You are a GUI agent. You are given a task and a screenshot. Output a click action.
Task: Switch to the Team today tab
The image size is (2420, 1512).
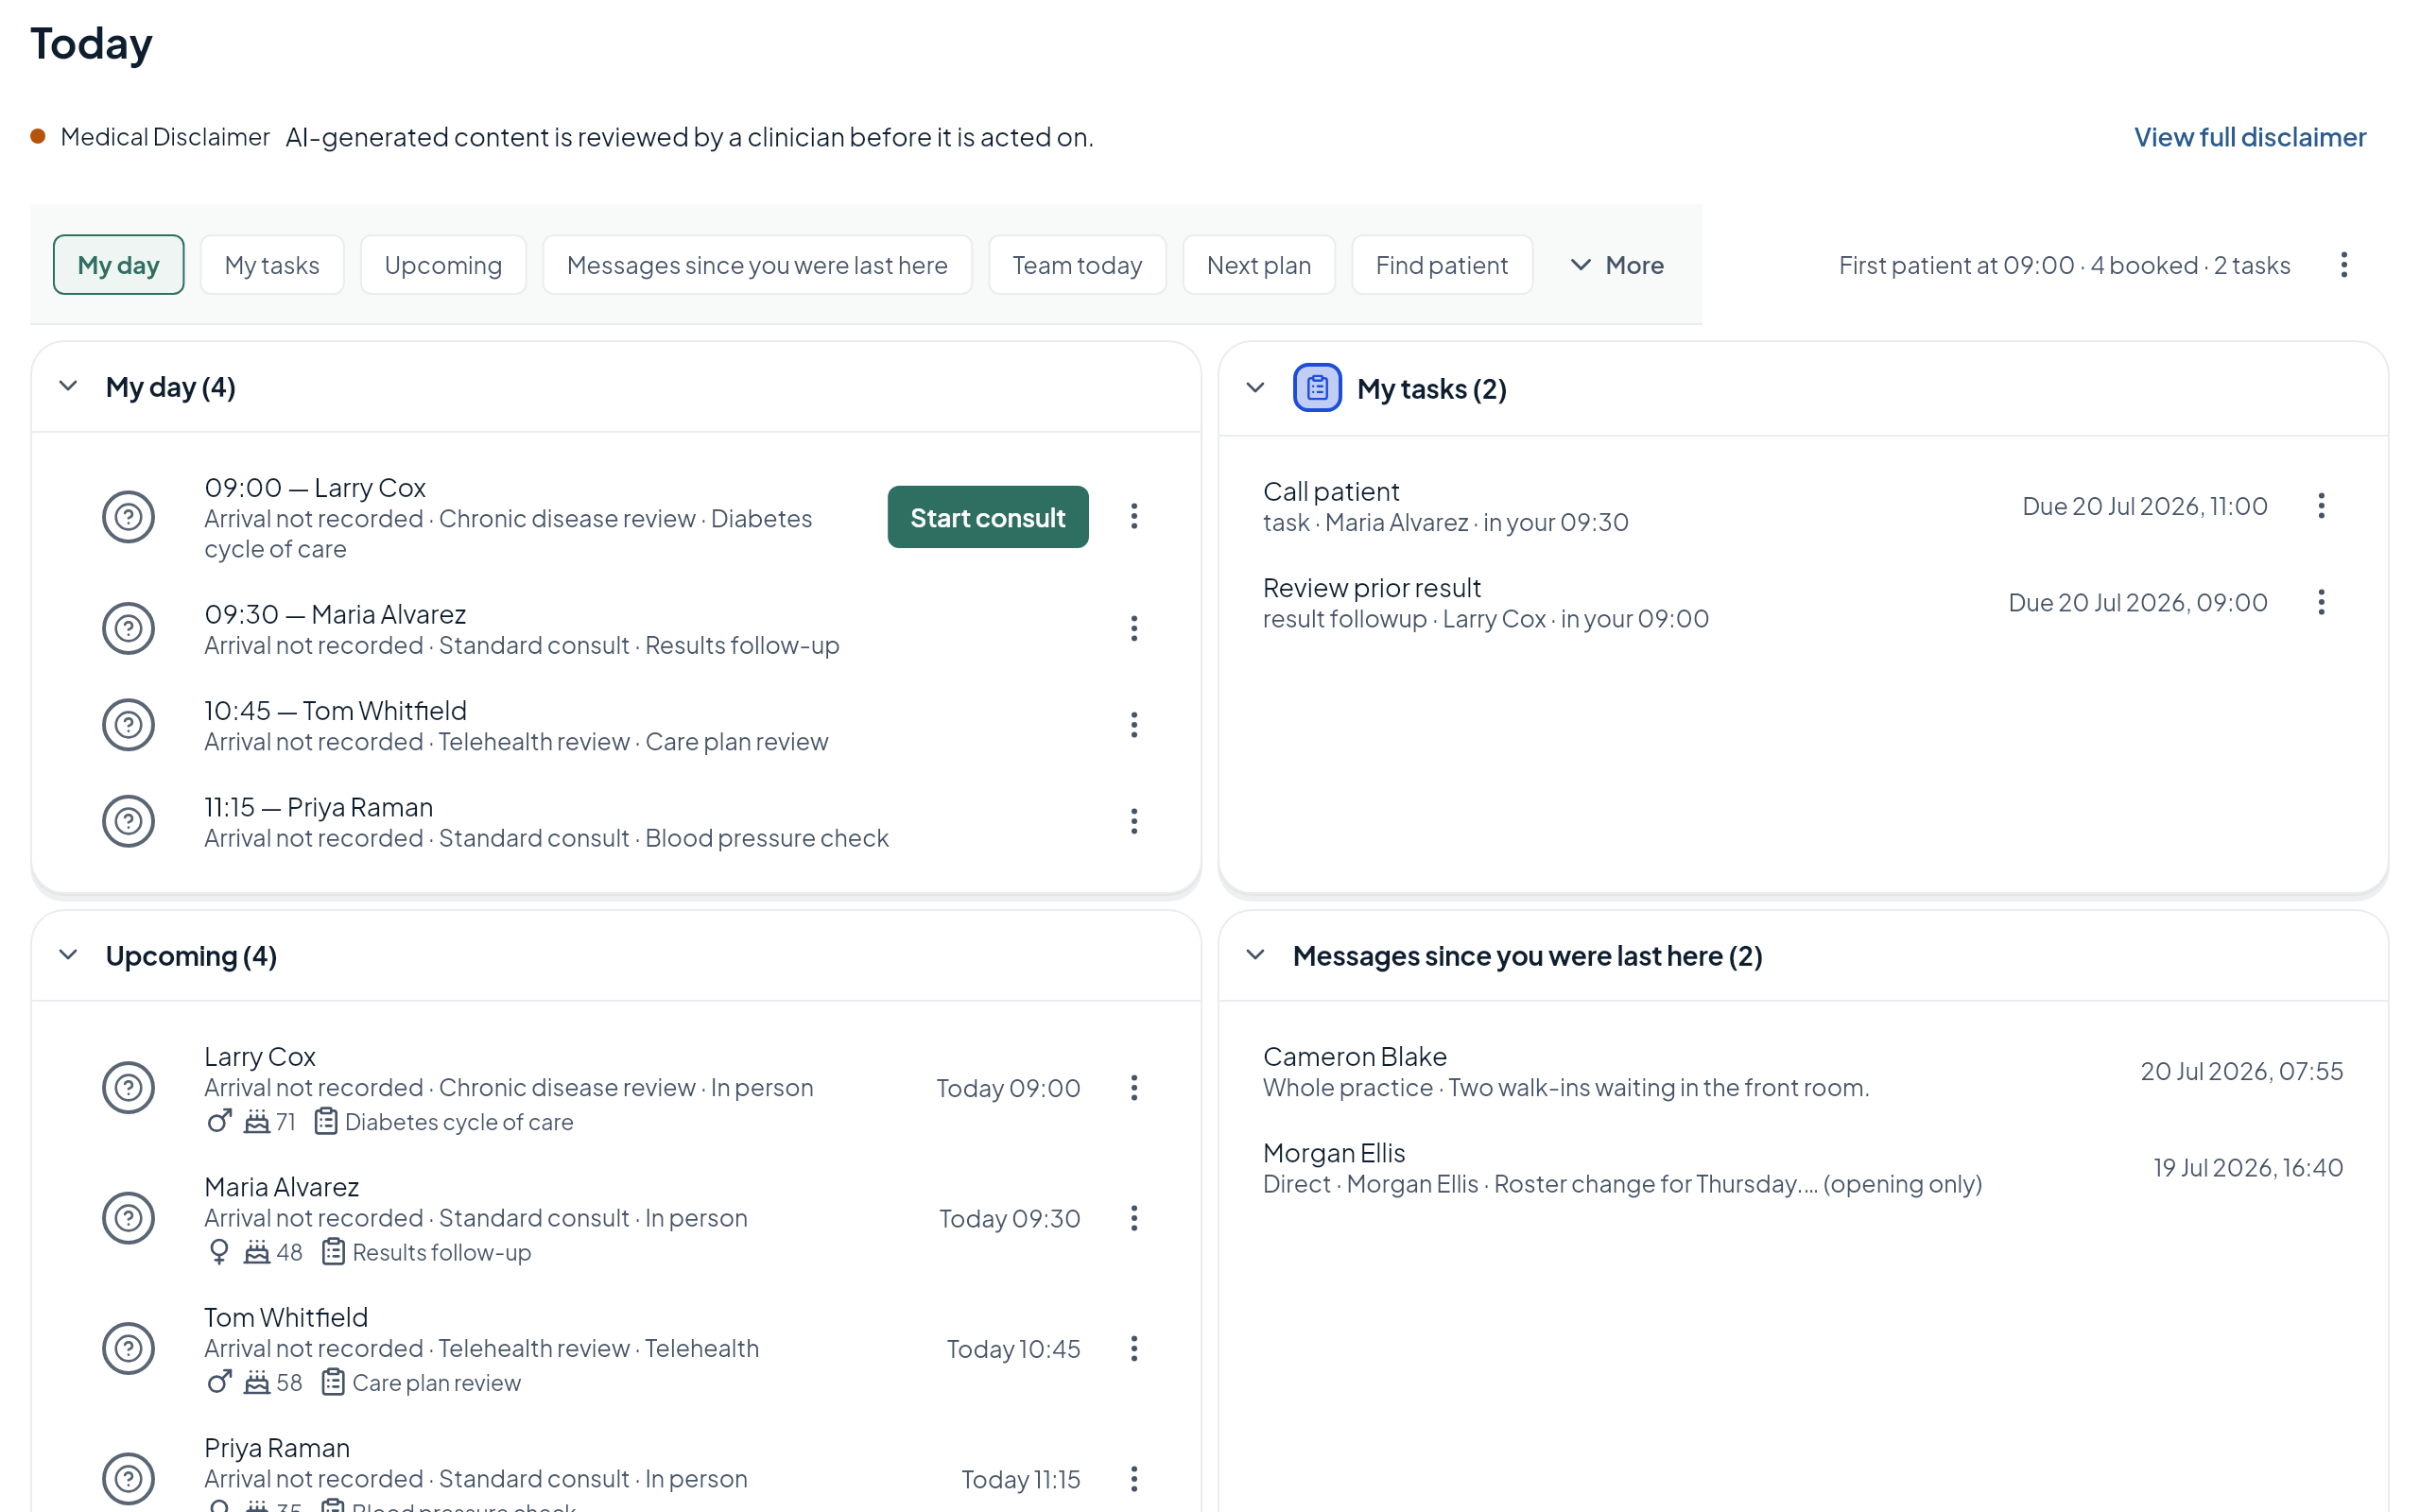[1077, 265]
